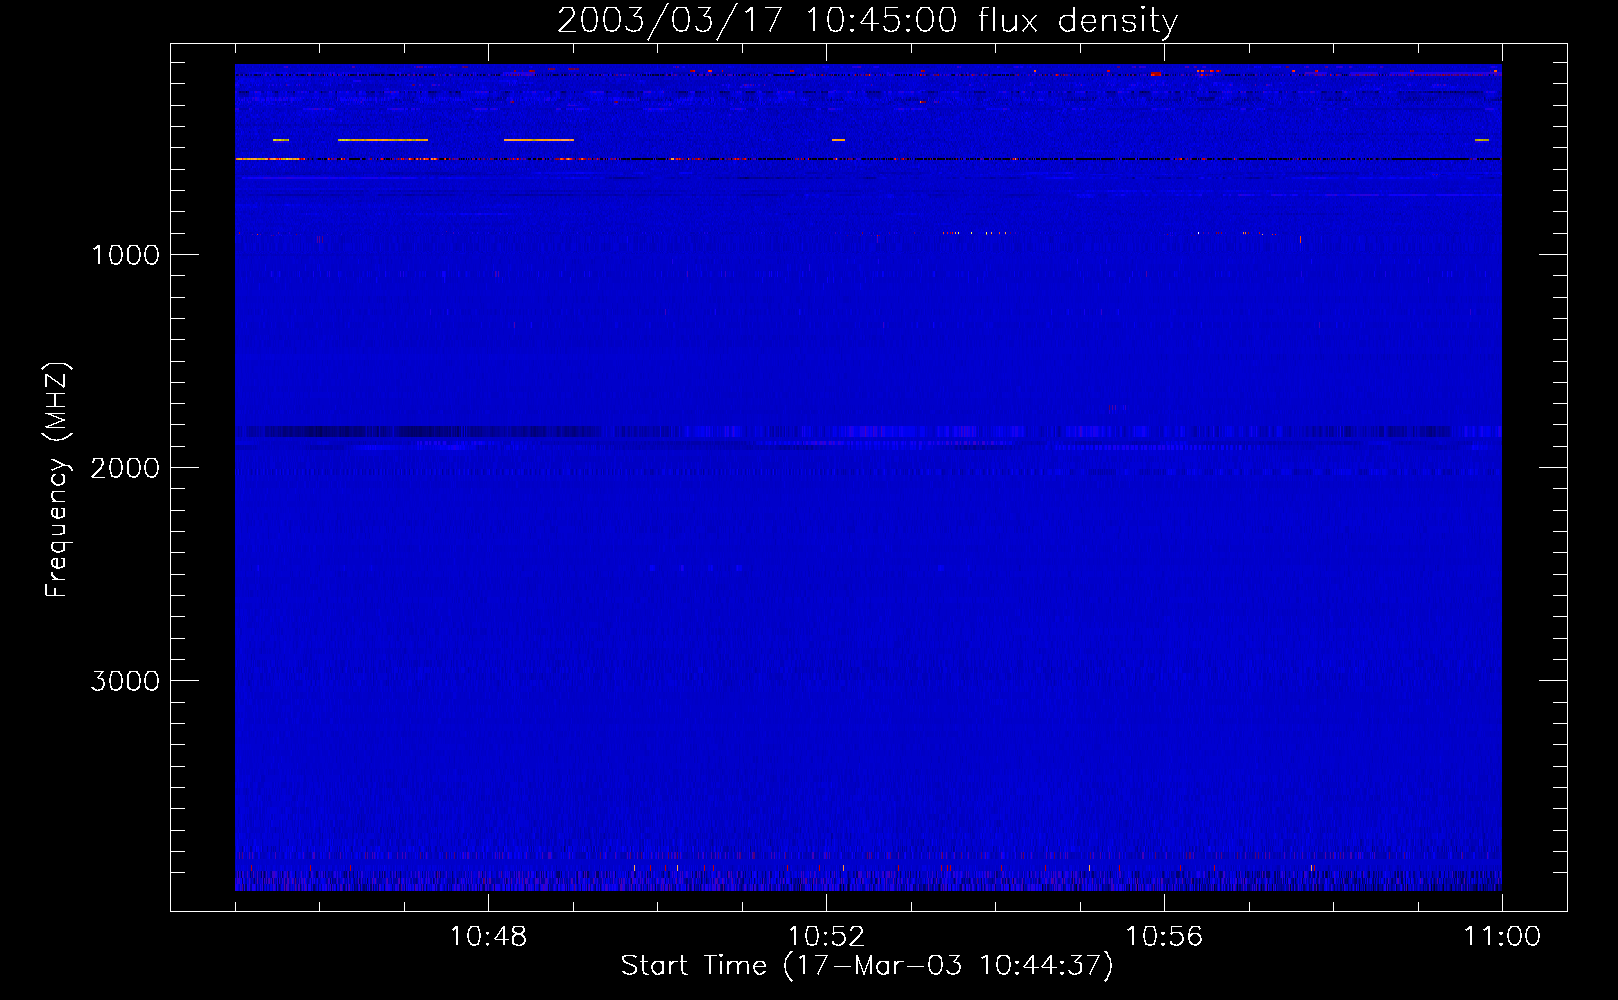Click the 3000 frequency tick label

click(125, 681)
